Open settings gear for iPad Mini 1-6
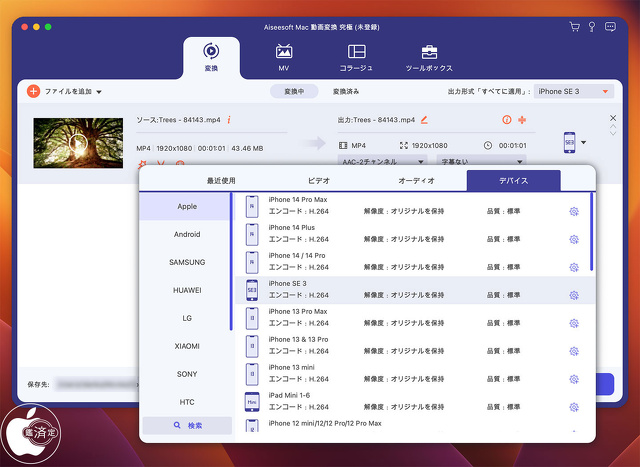The image size is (640, 467). [x=574, y=407]
